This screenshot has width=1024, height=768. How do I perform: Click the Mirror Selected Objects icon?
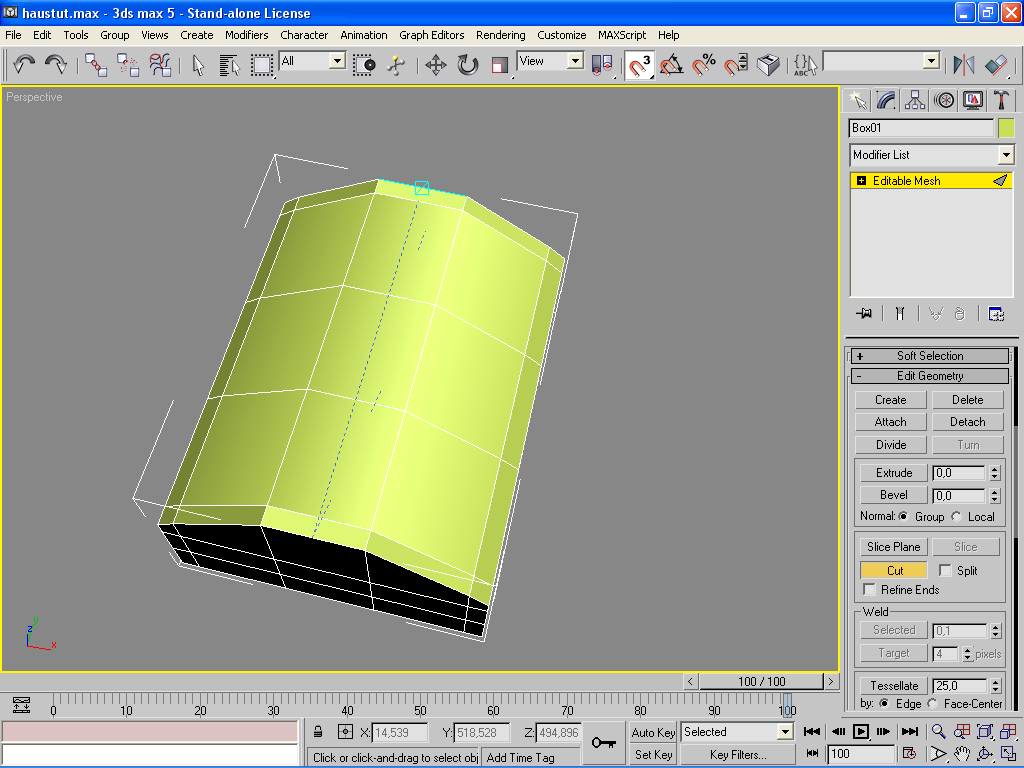[964, 65]
